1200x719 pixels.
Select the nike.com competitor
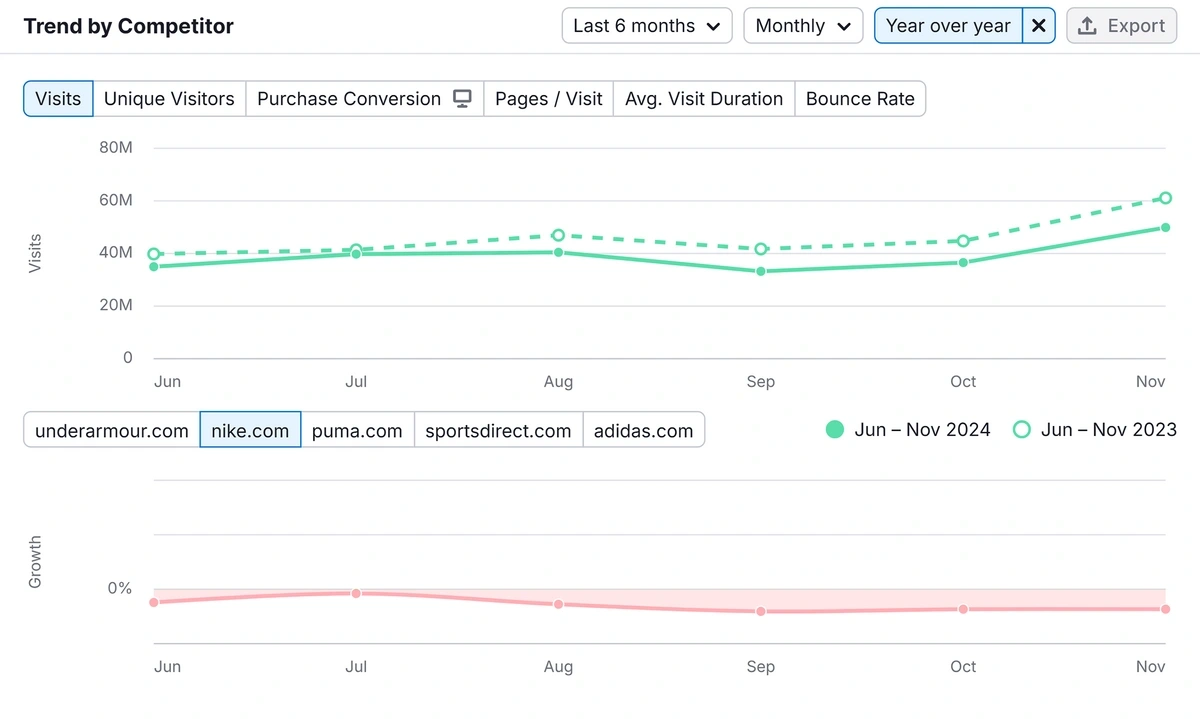250,431
